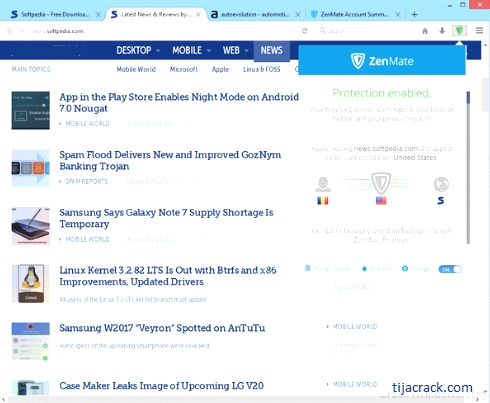
Task: Open the browser home page icon
Action: 425,31
